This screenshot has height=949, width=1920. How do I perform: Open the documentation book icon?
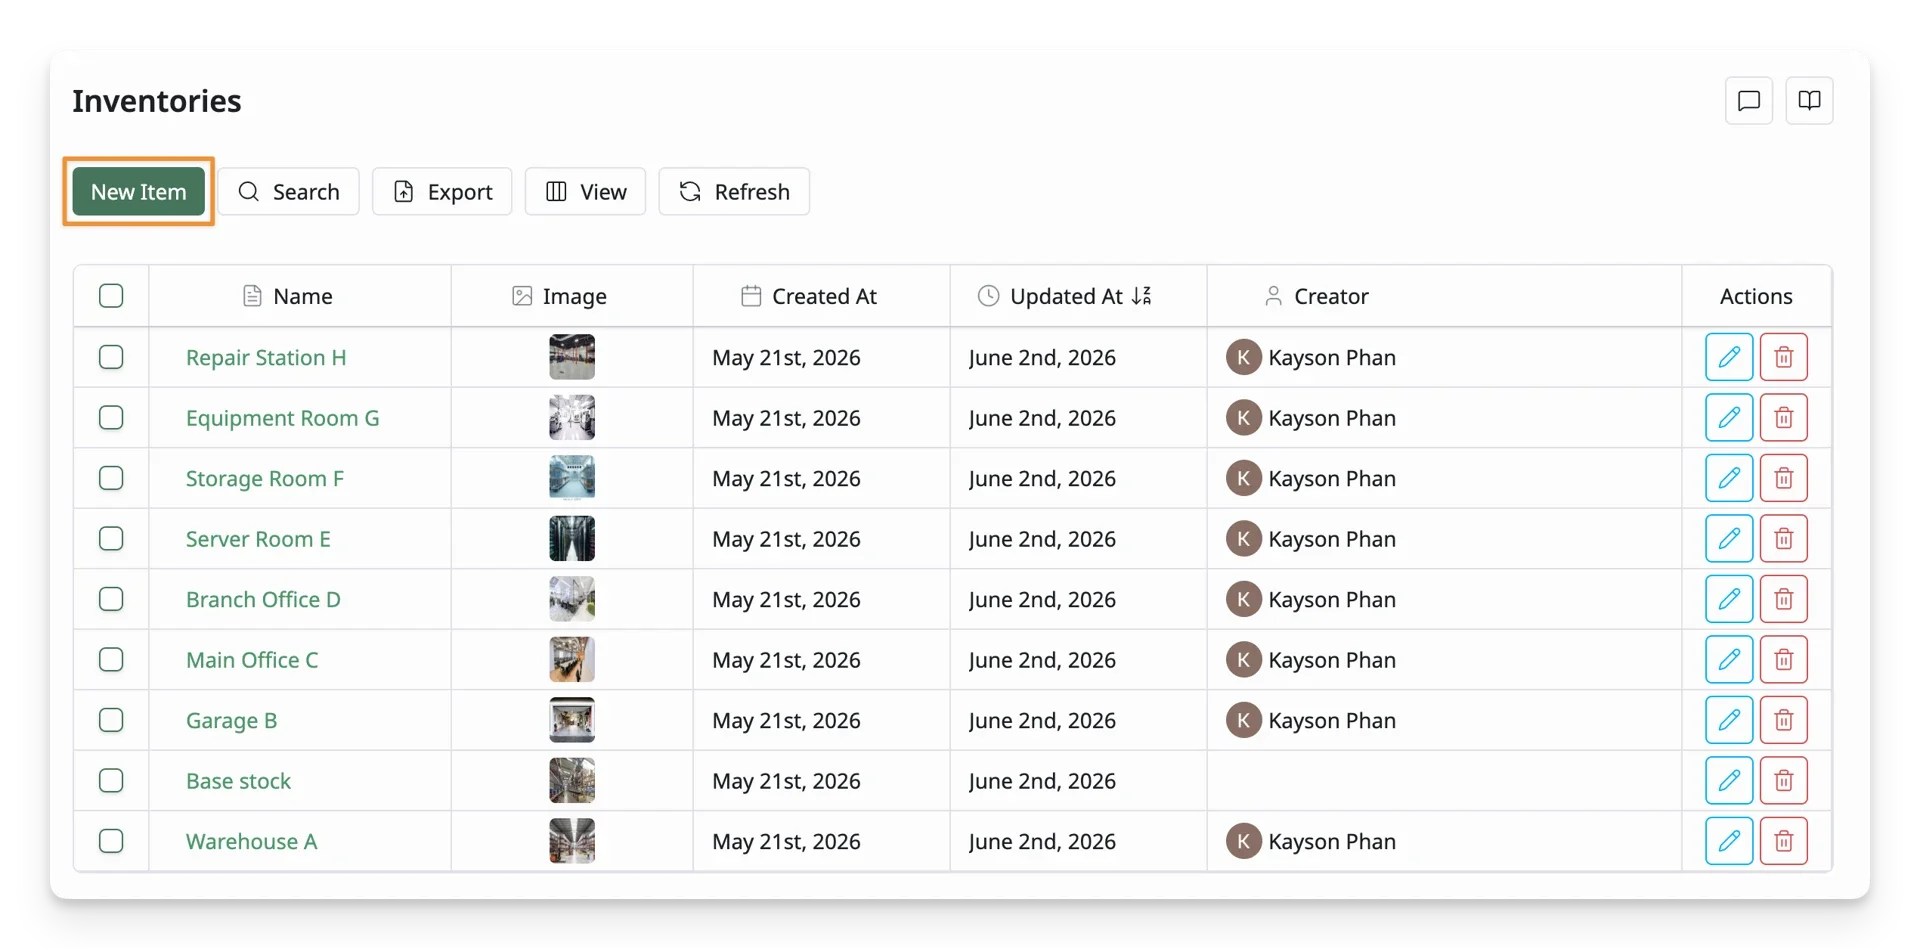coord(1809,101)
